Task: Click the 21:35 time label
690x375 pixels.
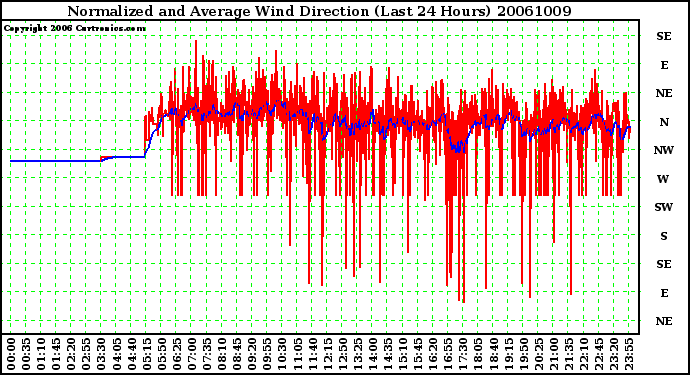Action: [x=569, y=354]
